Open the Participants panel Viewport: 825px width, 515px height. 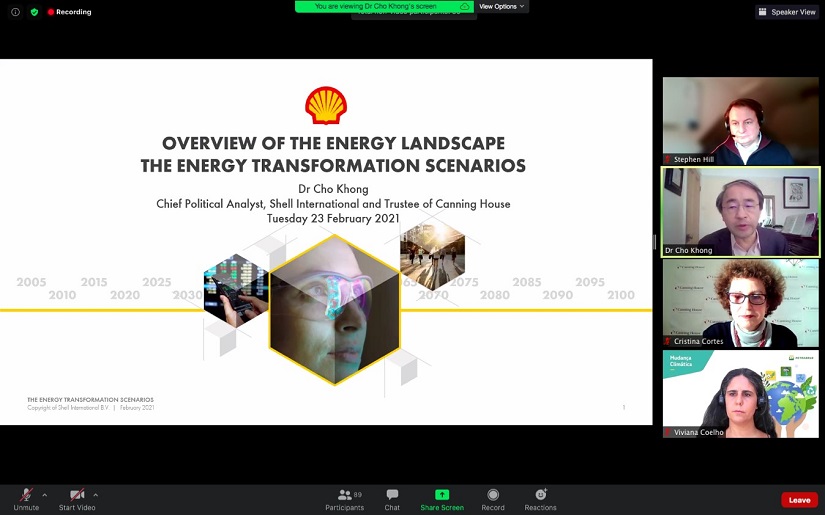click(345, 500)
